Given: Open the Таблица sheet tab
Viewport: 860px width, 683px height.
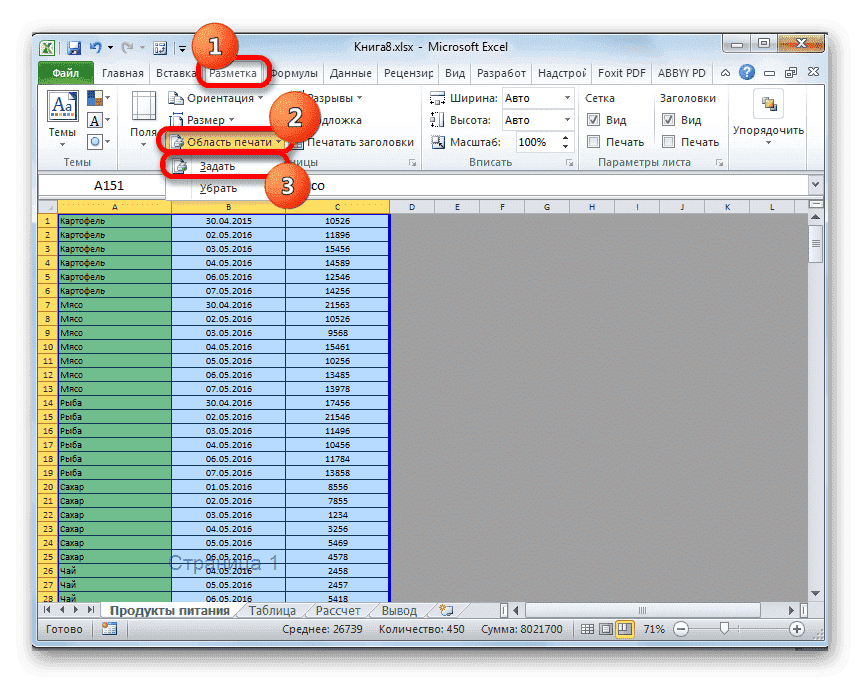Looking at the screenshot, I should pos(271,609).
